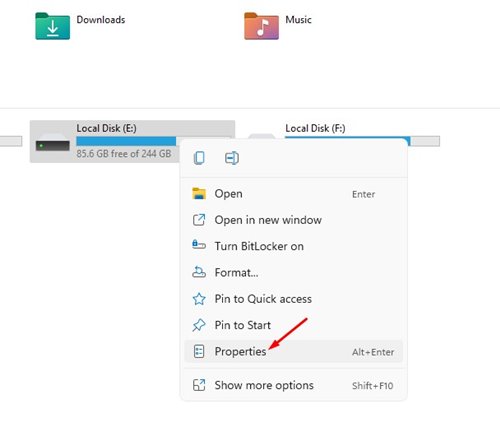
Task: Click the folder icon beside Open
Action: (199, 194)
